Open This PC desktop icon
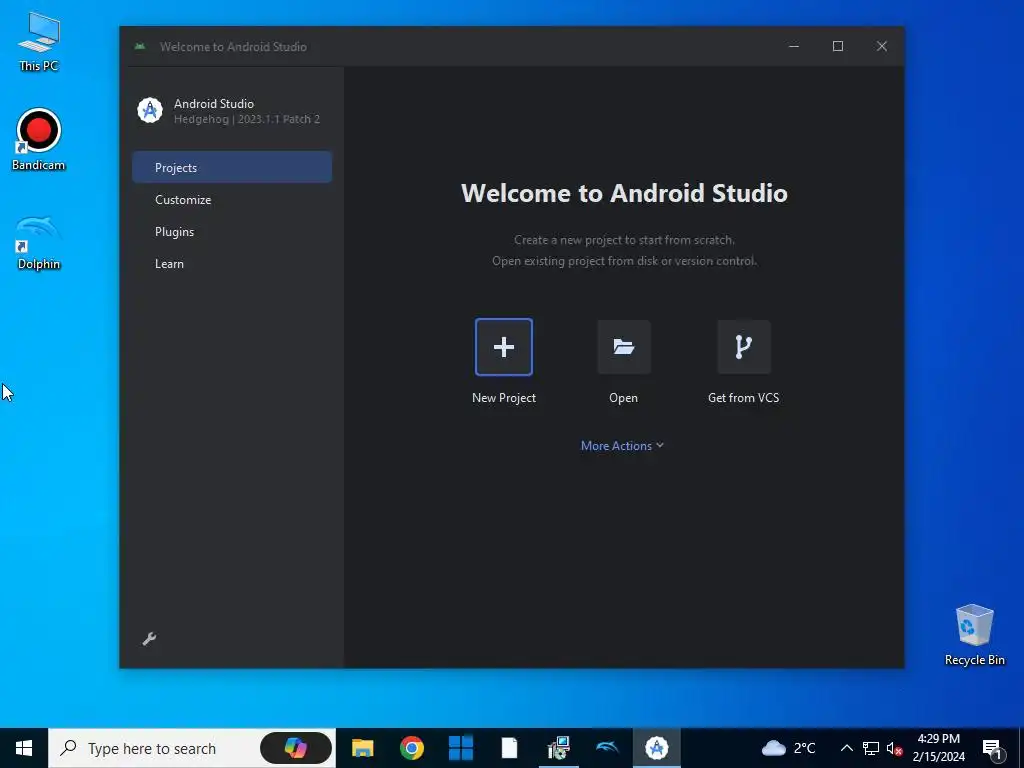The height and width of the screenshot is (768, 1024). click(x=39, y=42)
